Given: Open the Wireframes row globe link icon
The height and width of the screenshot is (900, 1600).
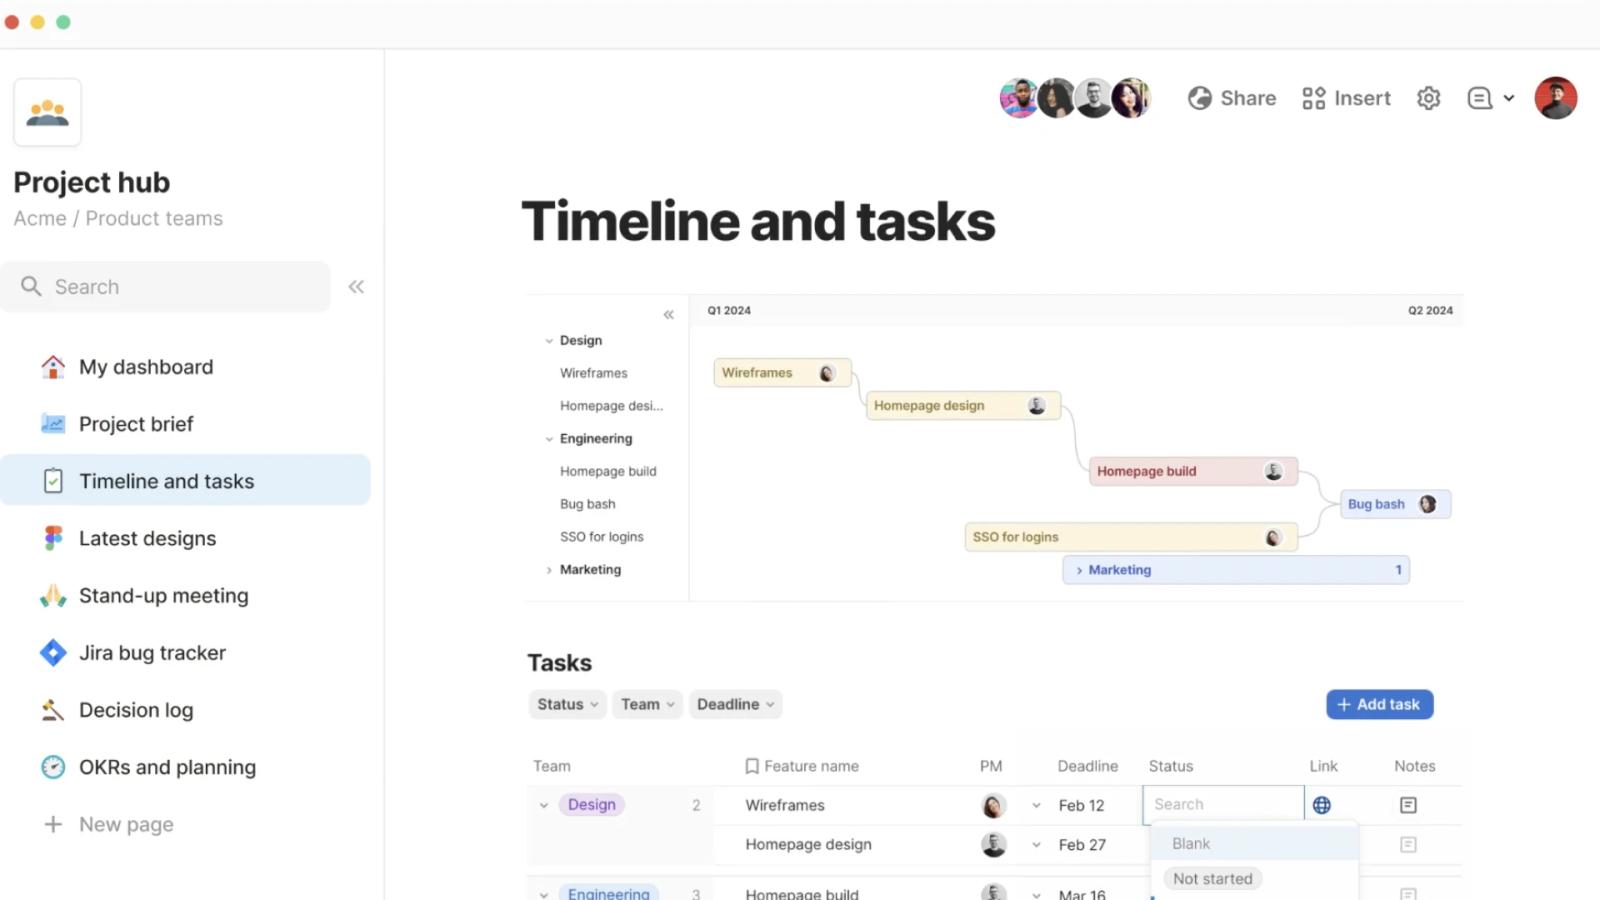Looking at the screenshot, I should [1322, 805].
